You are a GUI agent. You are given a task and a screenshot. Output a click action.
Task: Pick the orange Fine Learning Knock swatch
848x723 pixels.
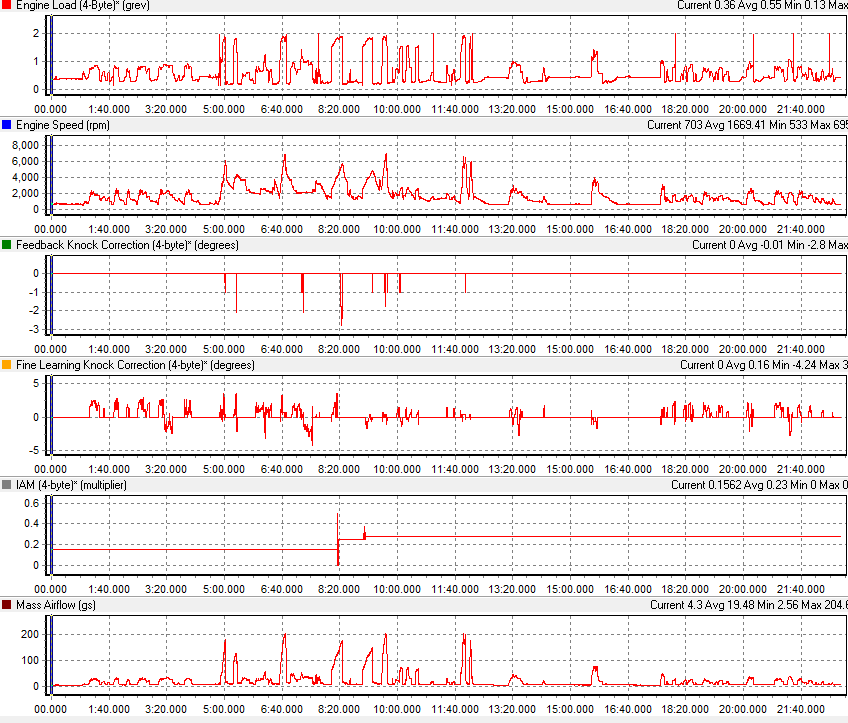[7, 365]
